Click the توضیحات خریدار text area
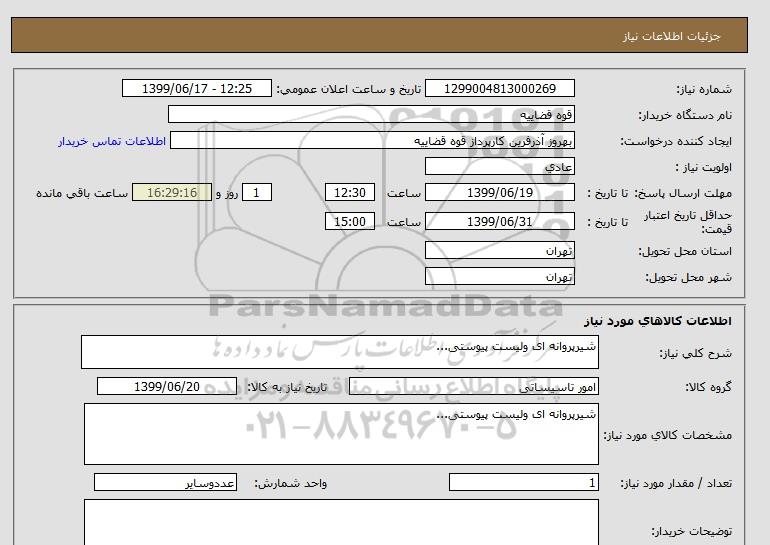This screenshot has height=545, width=770. point(341,522)
